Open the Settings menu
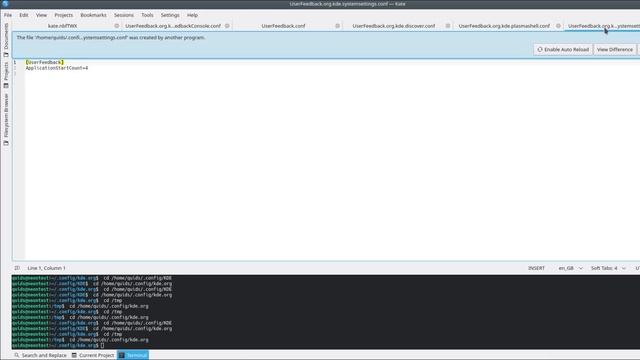640x360 pixels. (170, 15)
